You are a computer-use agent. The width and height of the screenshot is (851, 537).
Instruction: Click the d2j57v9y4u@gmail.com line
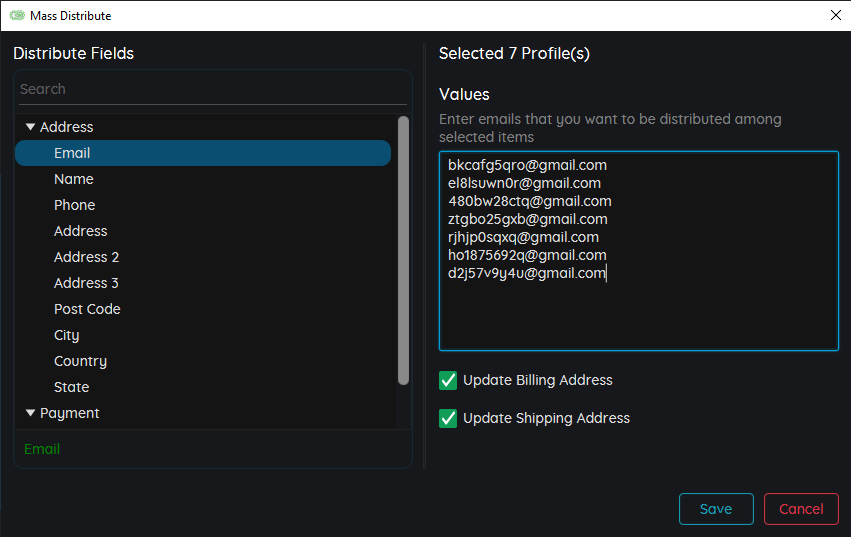(526, 273)
